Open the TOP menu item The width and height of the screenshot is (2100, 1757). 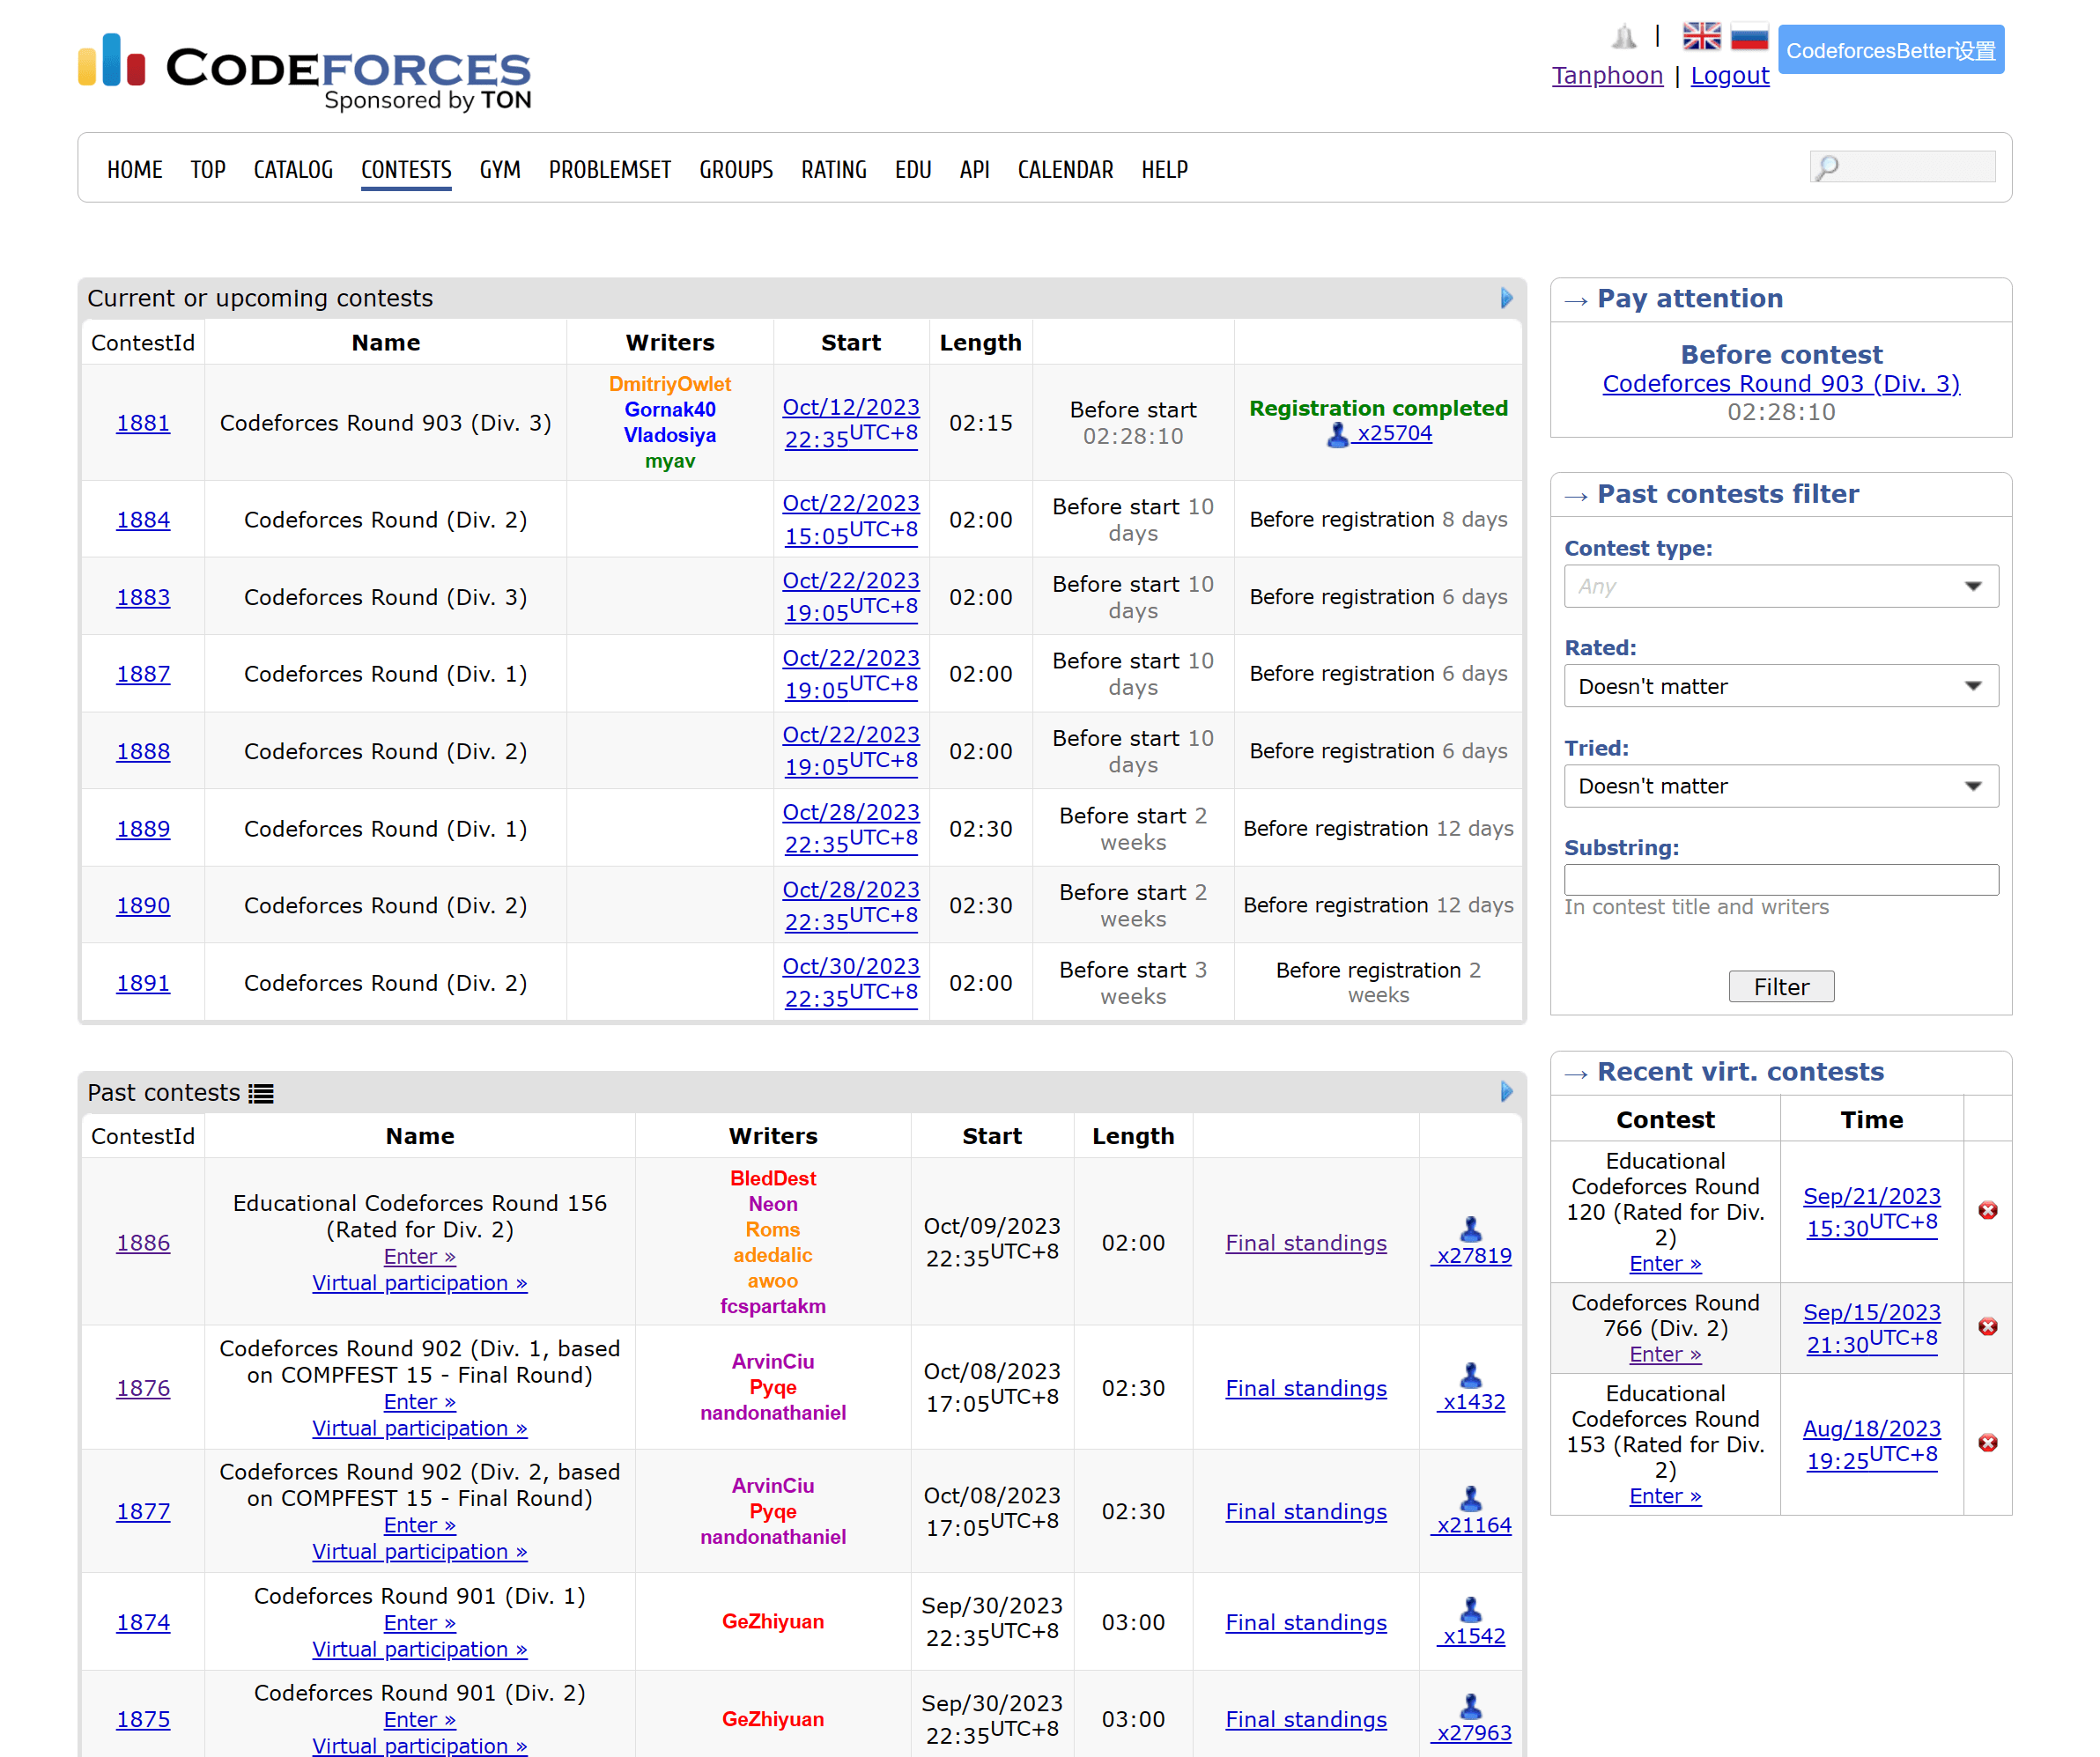pos(208,169)
